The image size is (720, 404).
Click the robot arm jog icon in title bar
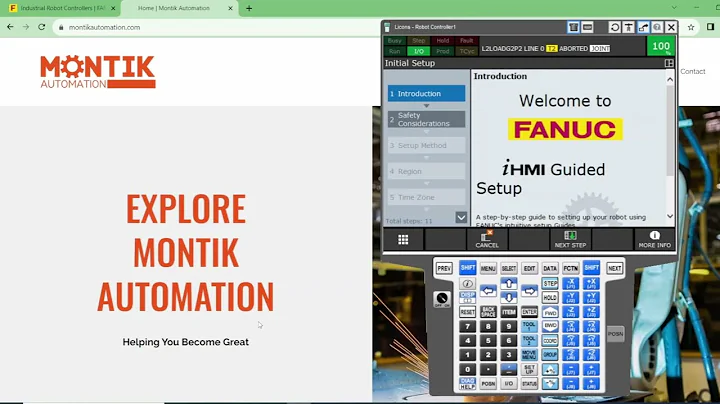[643, 28]
